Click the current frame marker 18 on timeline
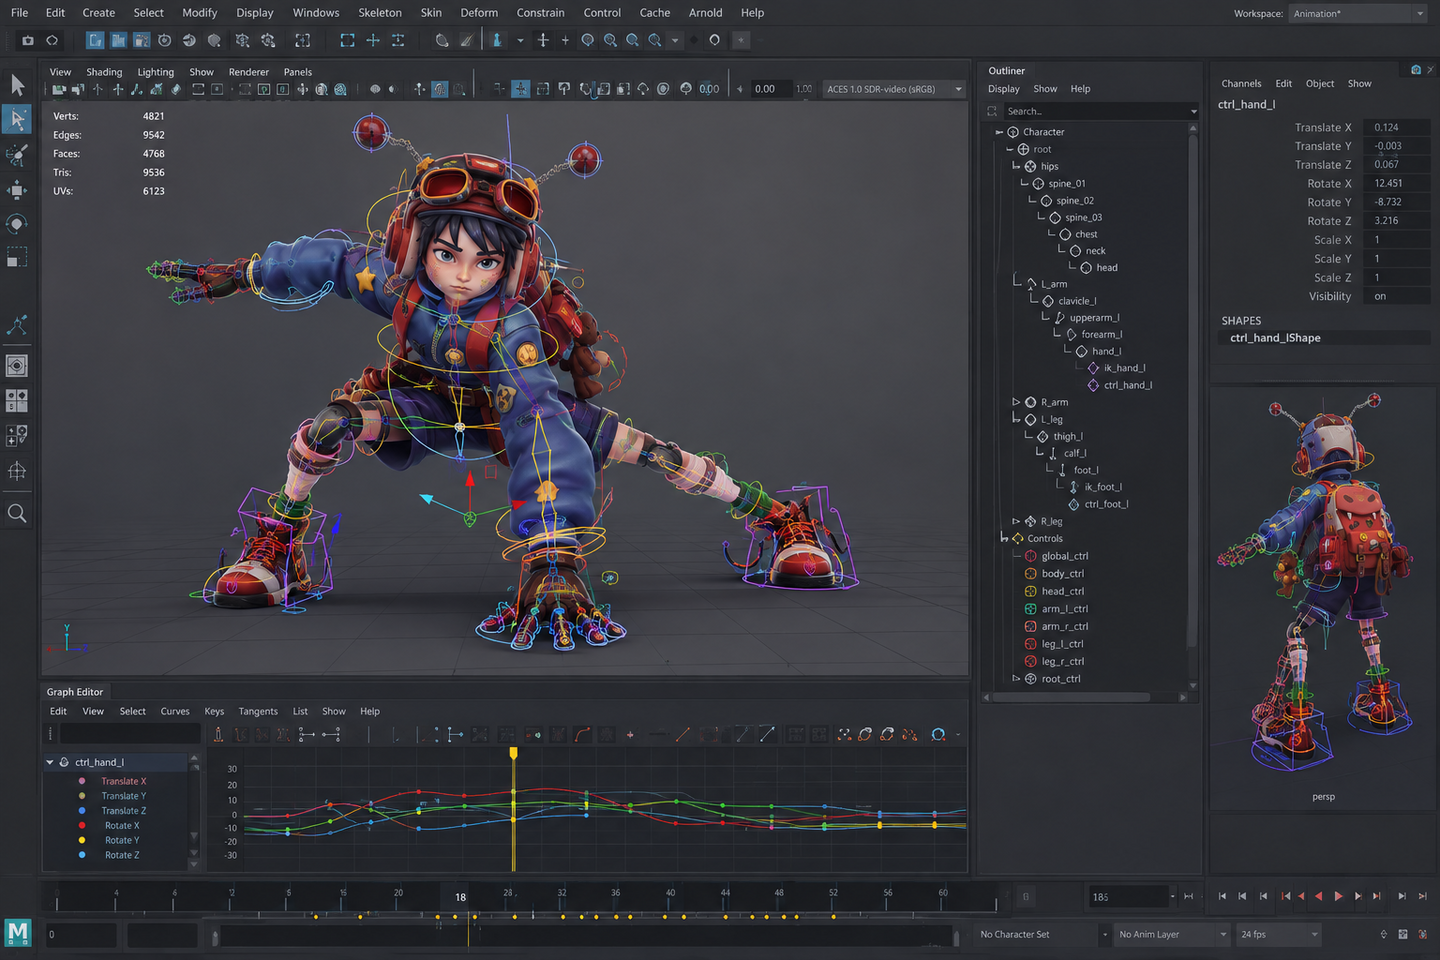 (x=460, y=897)
